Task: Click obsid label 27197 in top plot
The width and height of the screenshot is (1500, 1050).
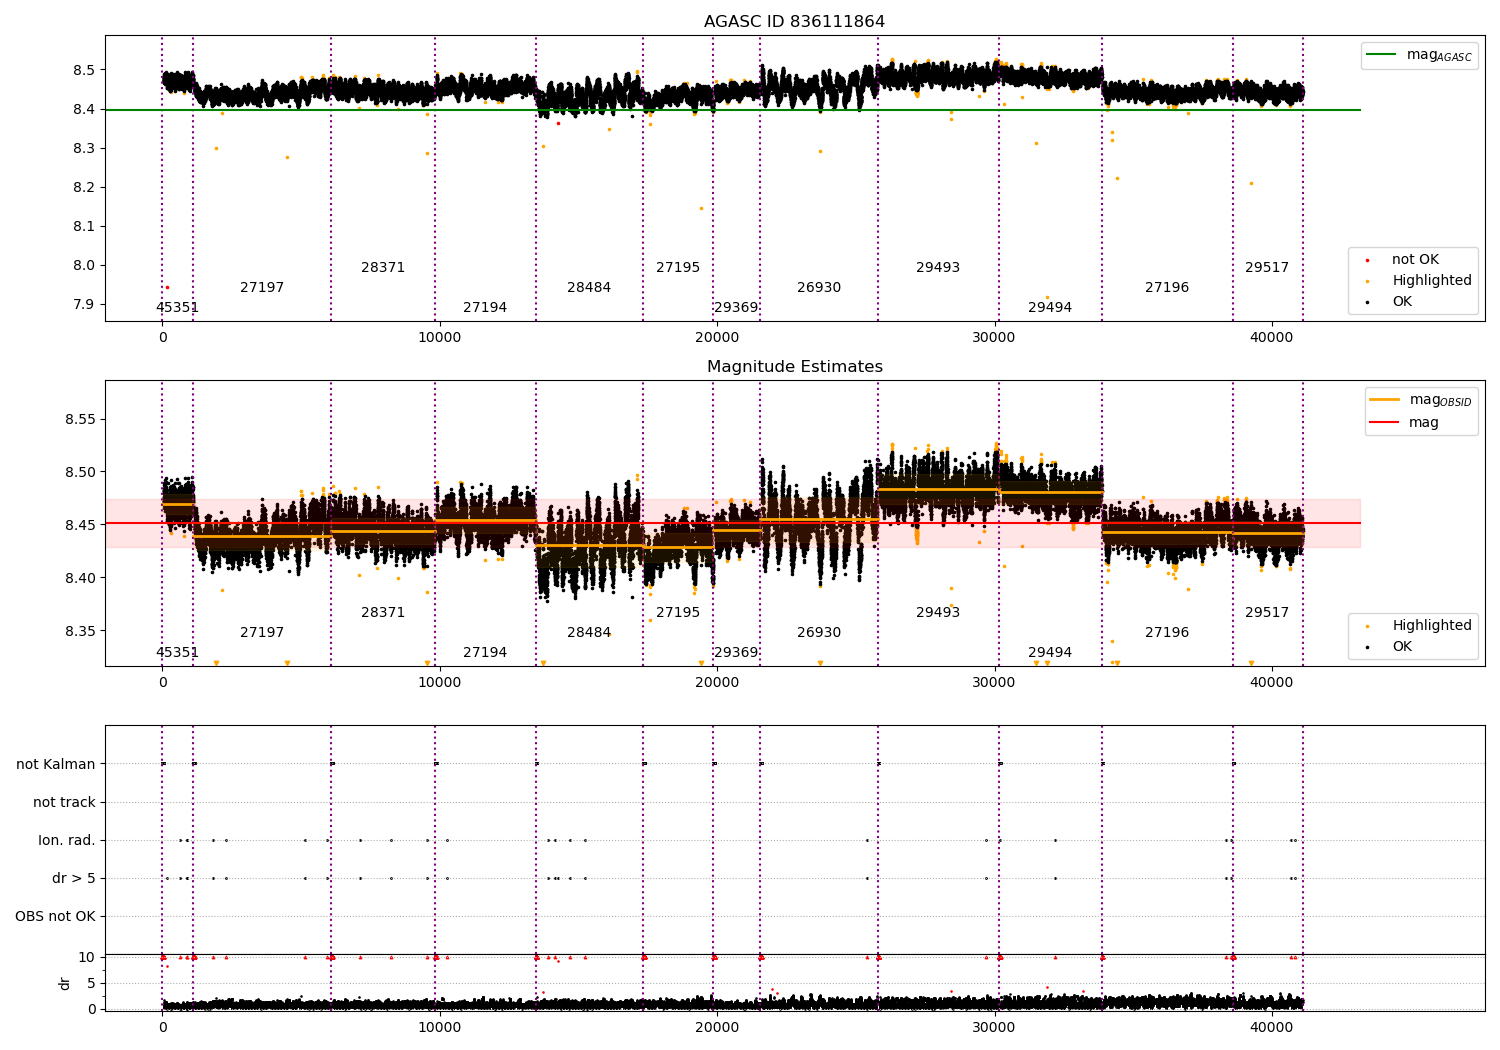Action: click(x=262, y=288)
